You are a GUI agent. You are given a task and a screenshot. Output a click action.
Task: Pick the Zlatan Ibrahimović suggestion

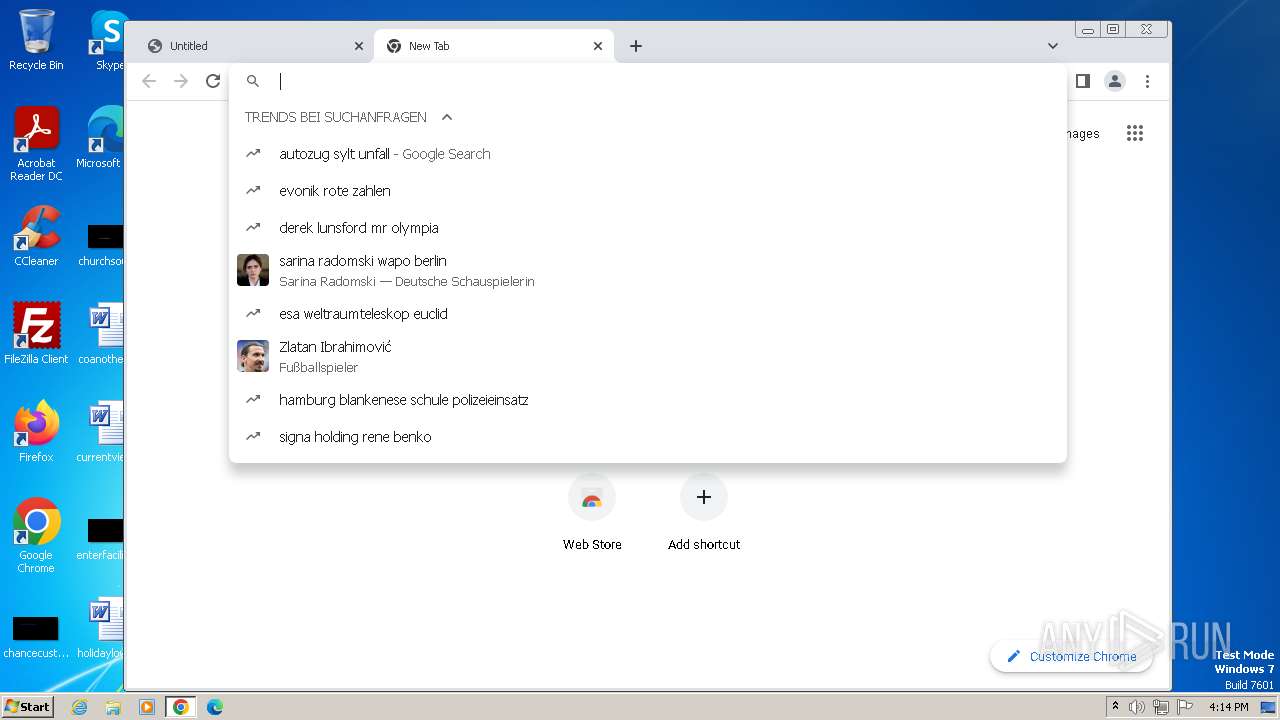pyautogui.click(x=648, y=356)
